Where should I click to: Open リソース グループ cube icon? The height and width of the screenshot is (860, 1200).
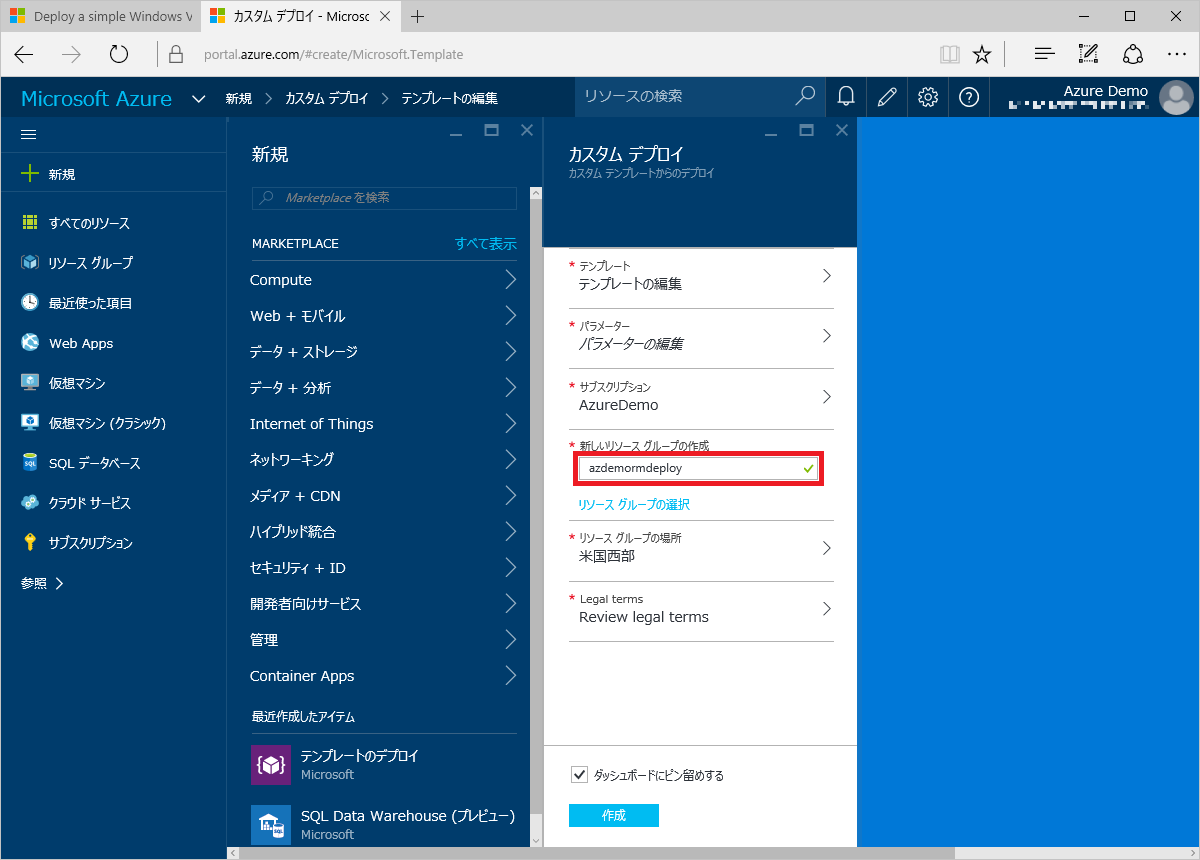pos(30,262)
